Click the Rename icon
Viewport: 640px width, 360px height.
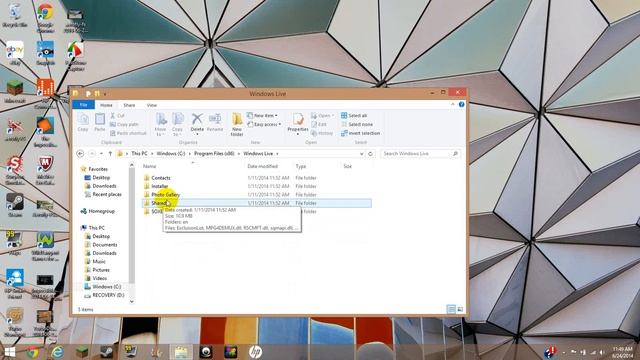point(215,122)
